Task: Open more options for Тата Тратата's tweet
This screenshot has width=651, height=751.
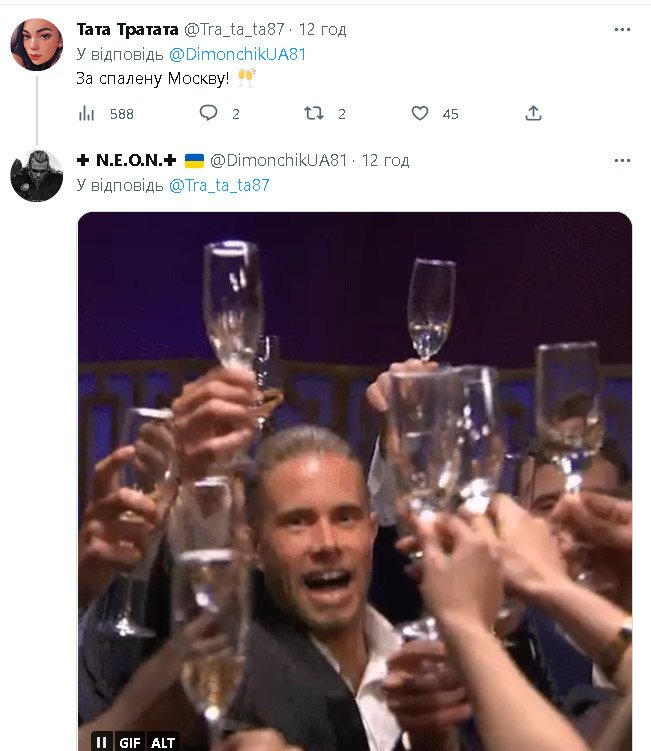Action: click(x=622, y=30)
